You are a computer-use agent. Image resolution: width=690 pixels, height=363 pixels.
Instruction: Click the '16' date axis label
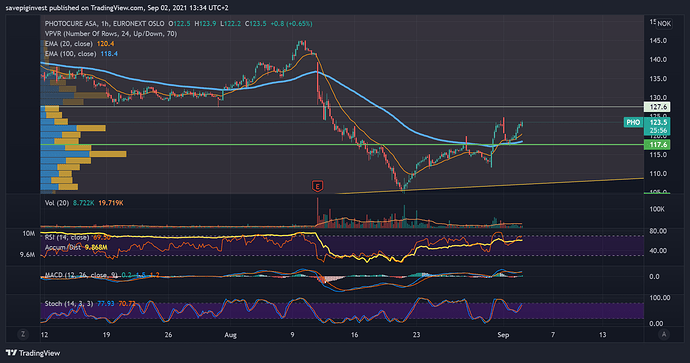point(354,335)
